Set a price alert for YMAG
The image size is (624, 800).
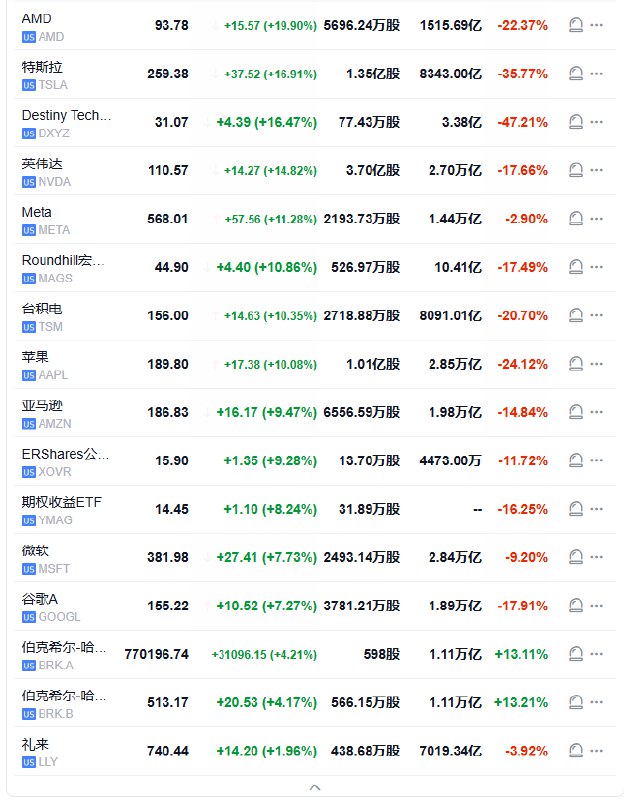click(x=576, y=509)
